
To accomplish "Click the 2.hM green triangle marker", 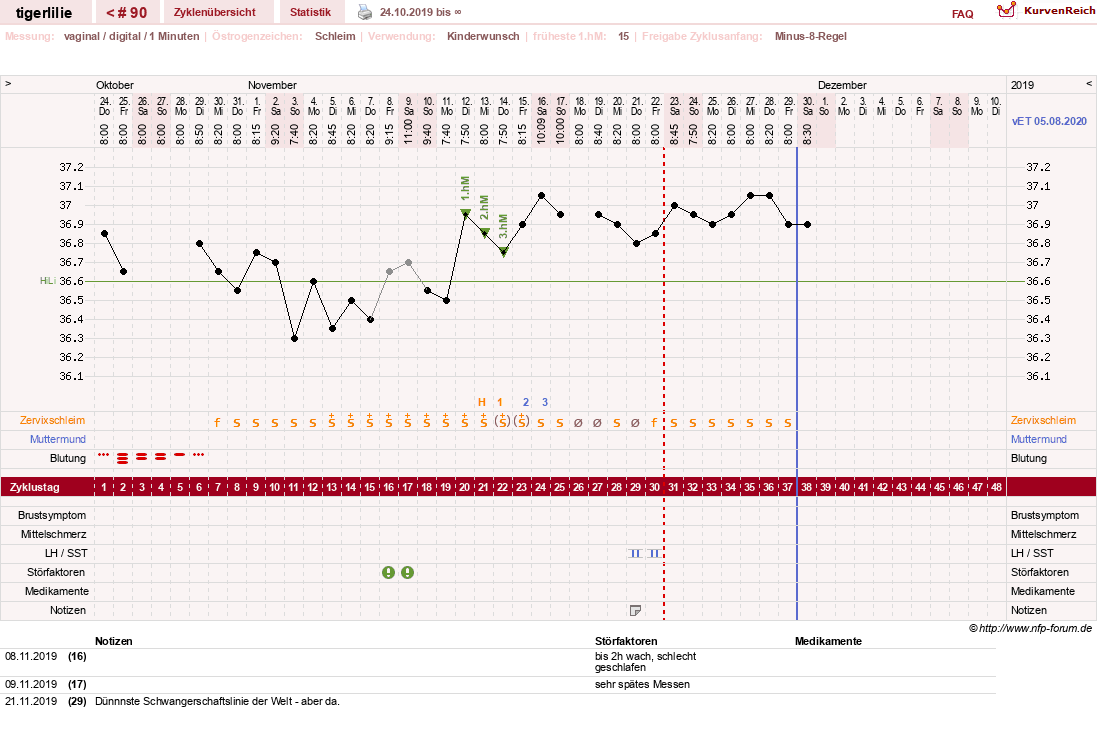I will click(x=485, y=233).
